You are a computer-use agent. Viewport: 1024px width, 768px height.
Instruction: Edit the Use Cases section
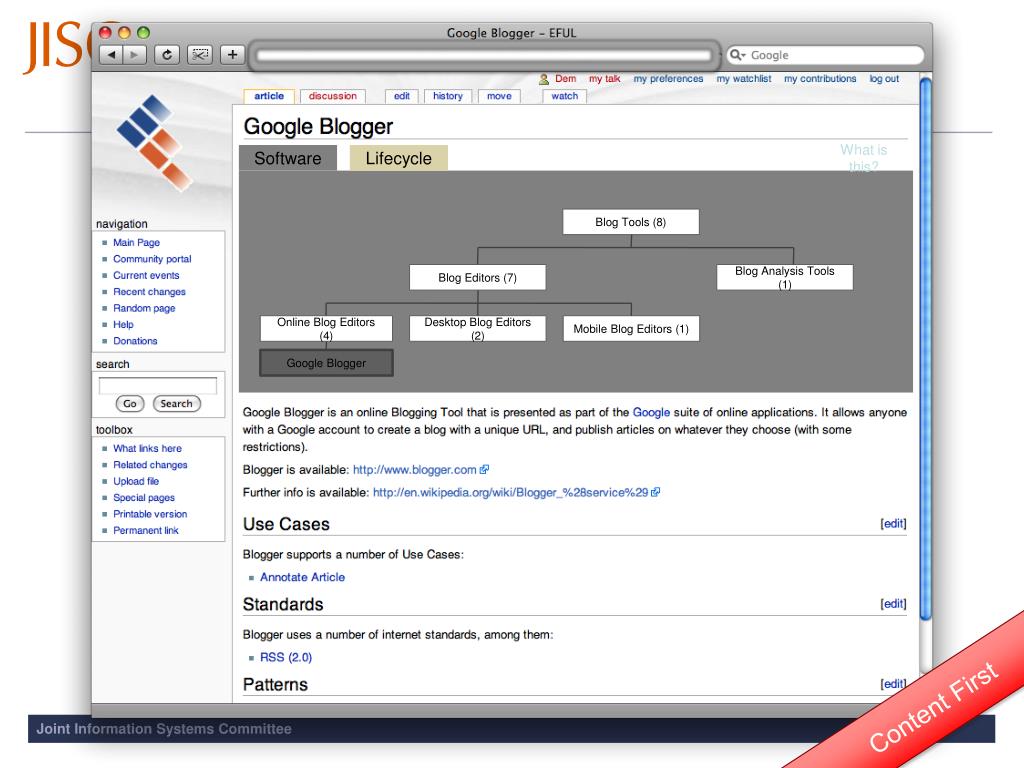point(893,523)
